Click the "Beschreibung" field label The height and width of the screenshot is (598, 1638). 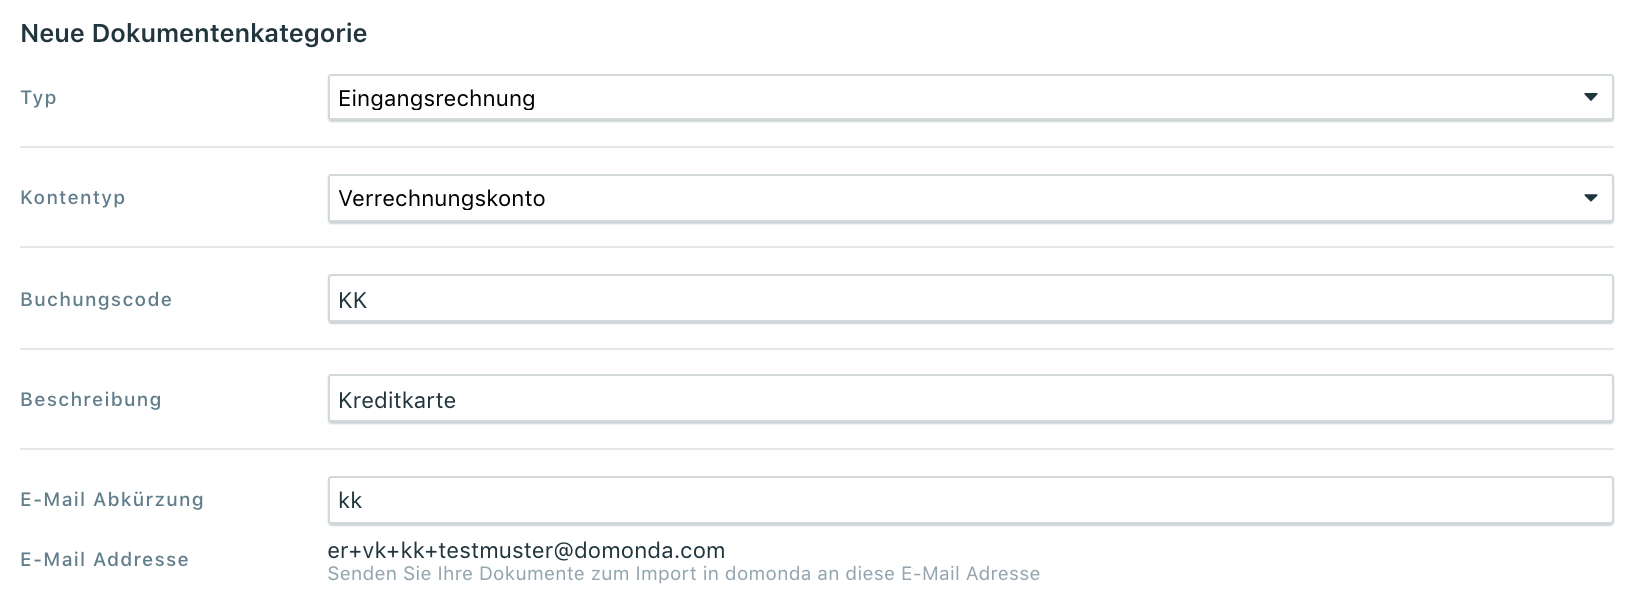coord(91,400)
